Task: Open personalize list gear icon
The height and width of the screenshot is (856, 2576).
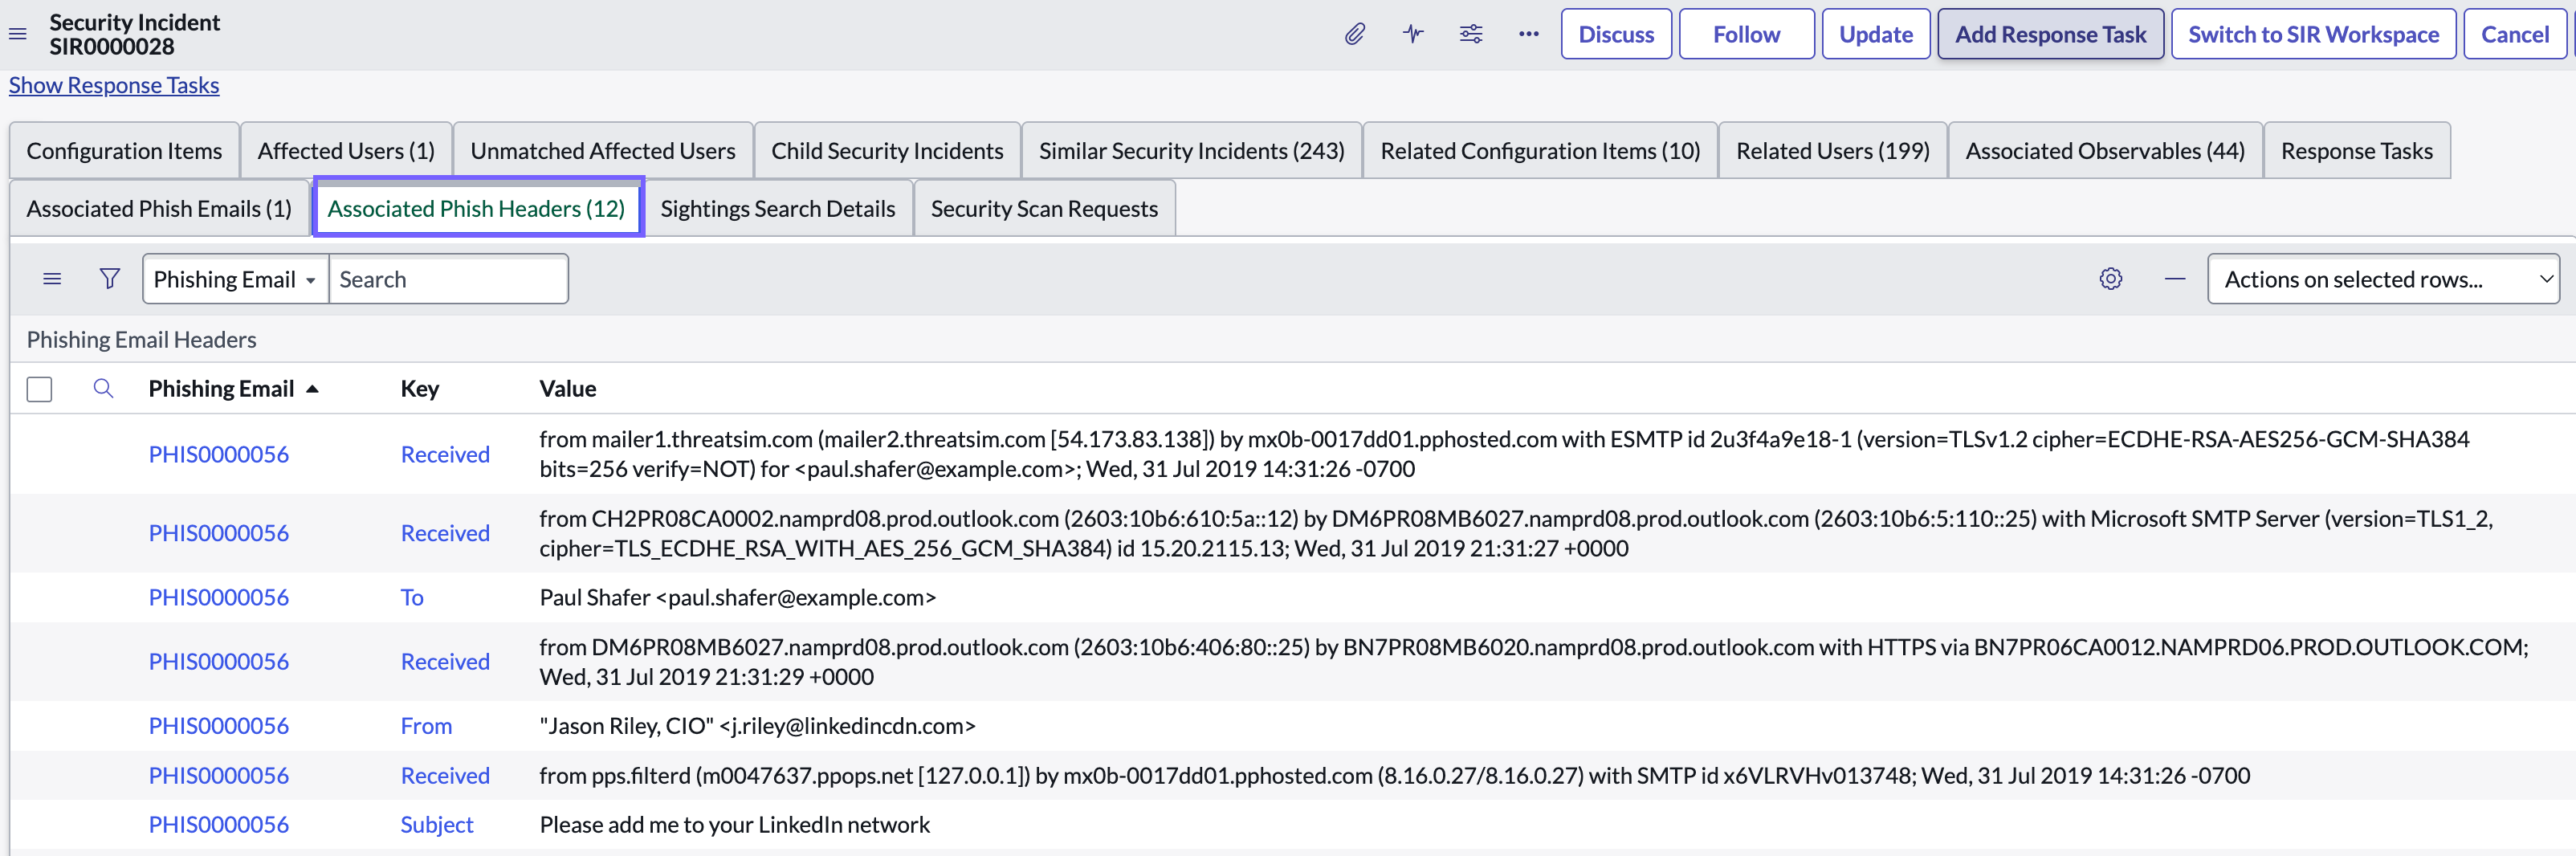Action: click(x=2110, y=279)
